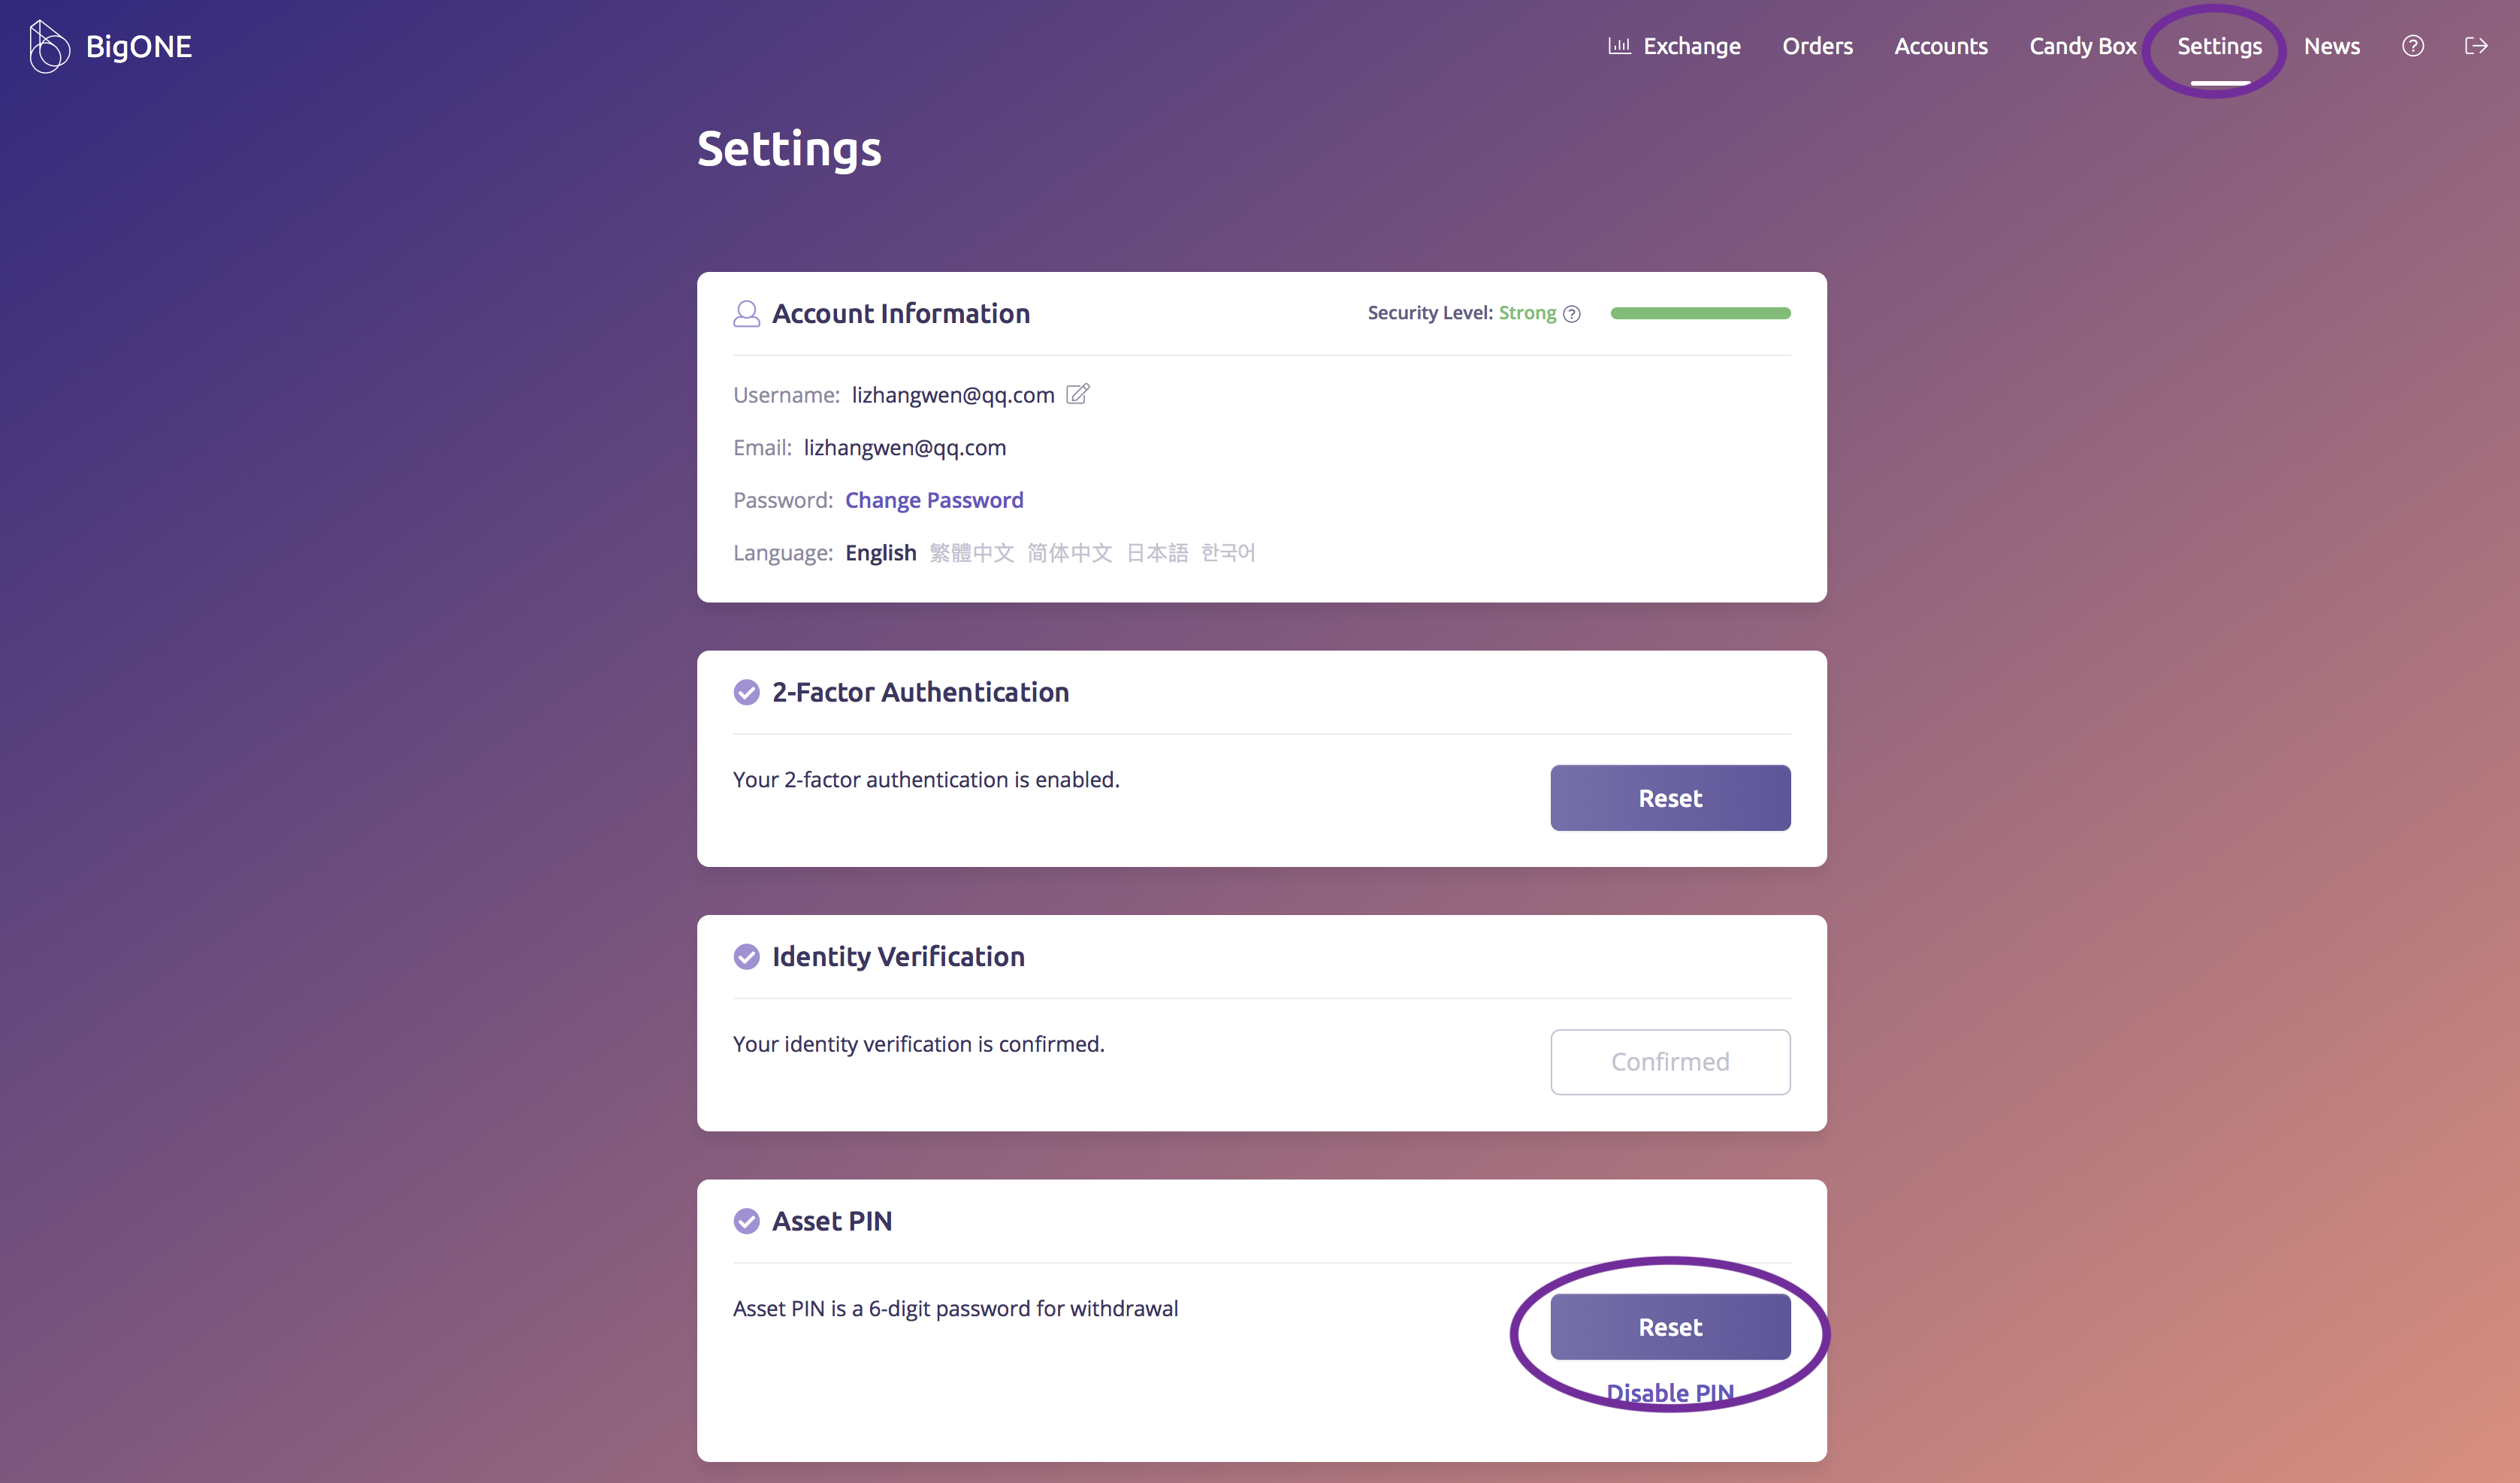2520x1483 pixels.
Task: Open the News section
Action: click(x=2331, y=46)
